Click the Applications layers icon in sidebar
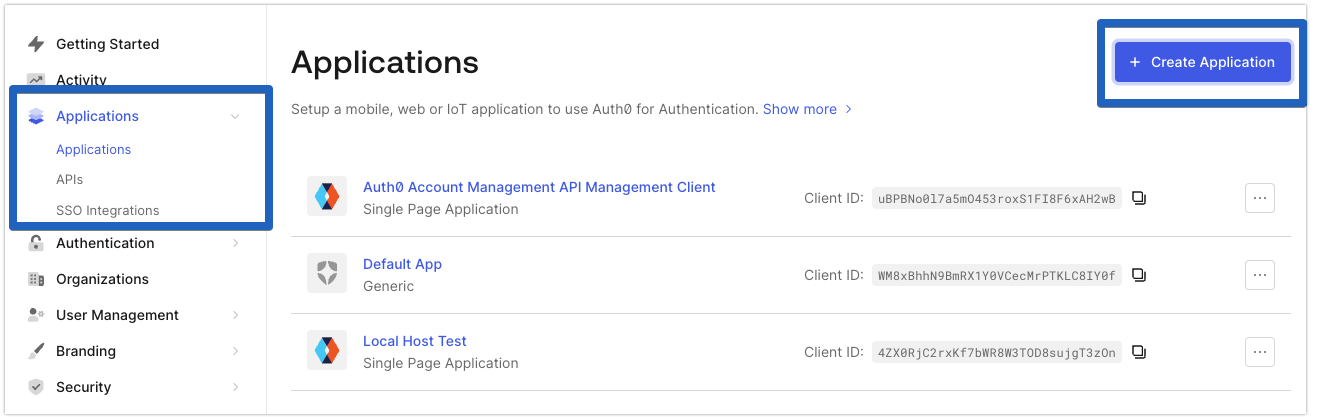Viewport: 1317px width, 419px height. coord(36,116)
